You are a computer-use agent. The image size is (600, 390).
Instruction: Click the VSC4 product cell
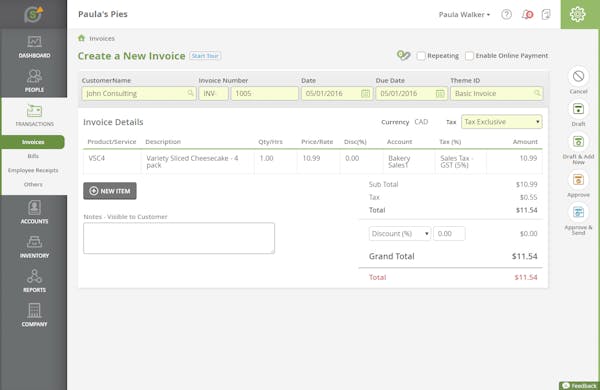(112, 162)
